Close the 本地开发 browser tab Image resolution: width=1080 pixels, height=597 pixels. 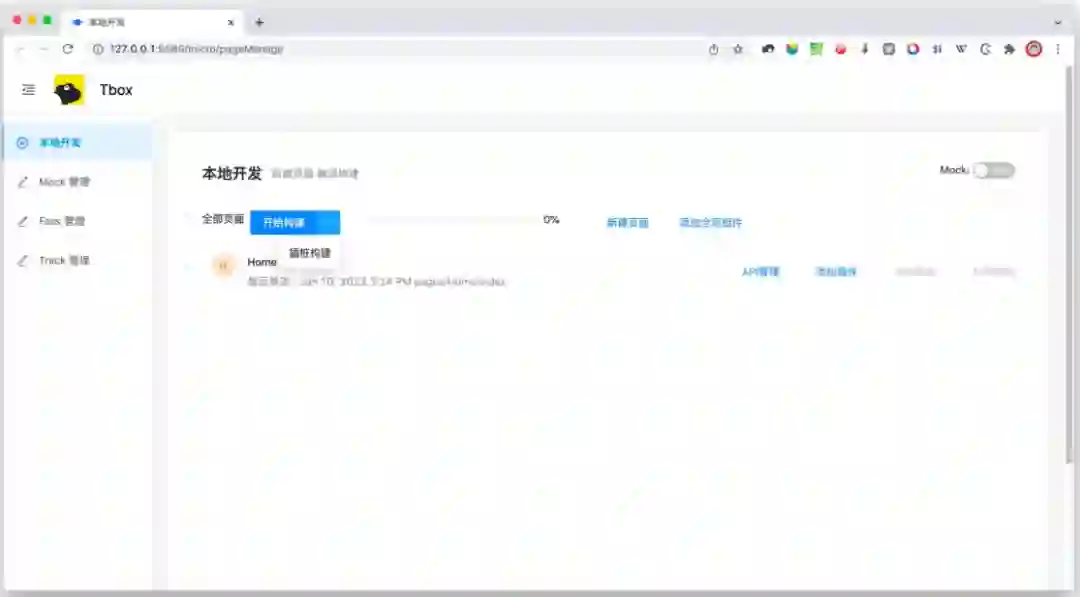click(231, 23)
